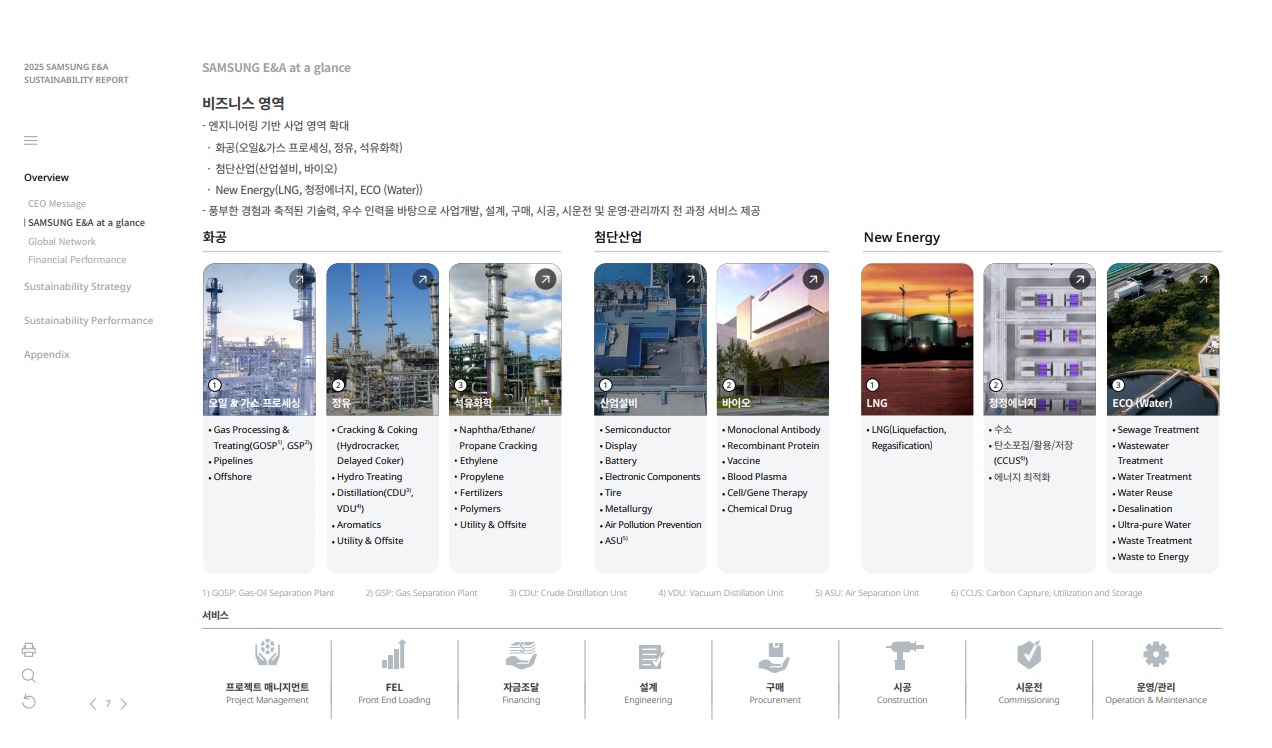Open arrow link on 청정에너지 card
This screenshot has width=1272, height=748.
[x=1080, y=279]
